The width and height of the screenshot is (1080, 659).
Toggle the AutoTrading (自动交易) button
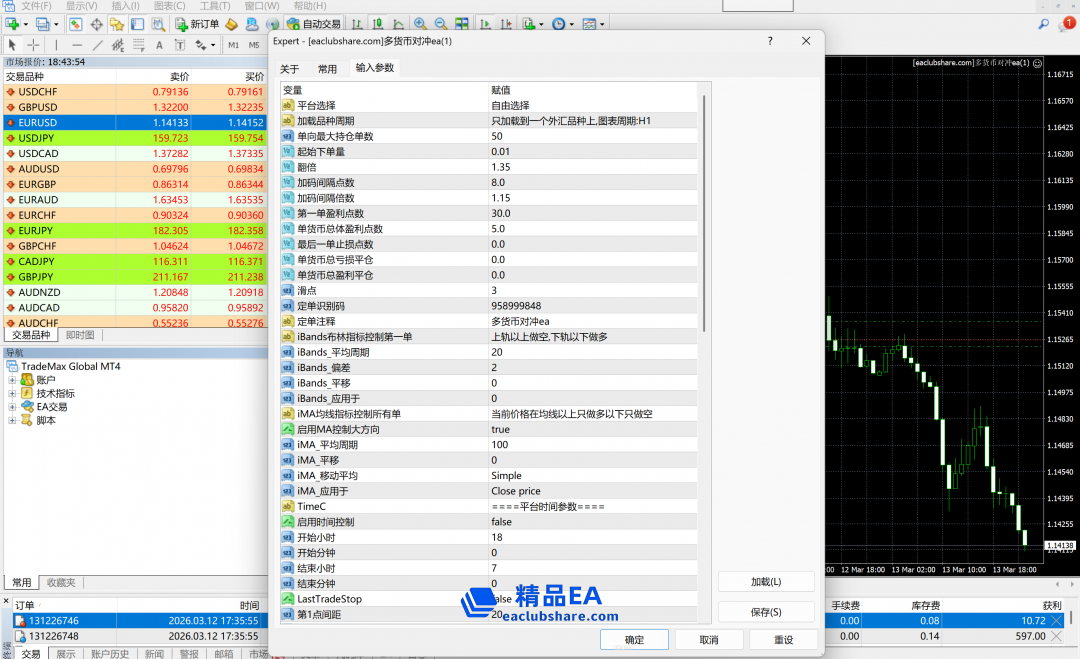(x=313, y=24)
